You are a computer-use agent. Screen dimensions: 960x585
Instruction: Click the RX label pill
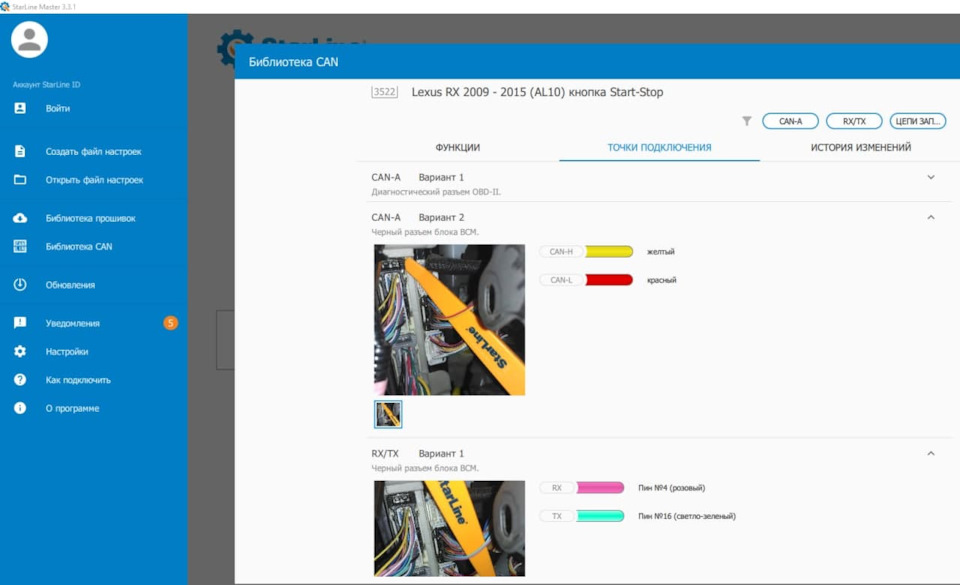[x=557, y=488]
